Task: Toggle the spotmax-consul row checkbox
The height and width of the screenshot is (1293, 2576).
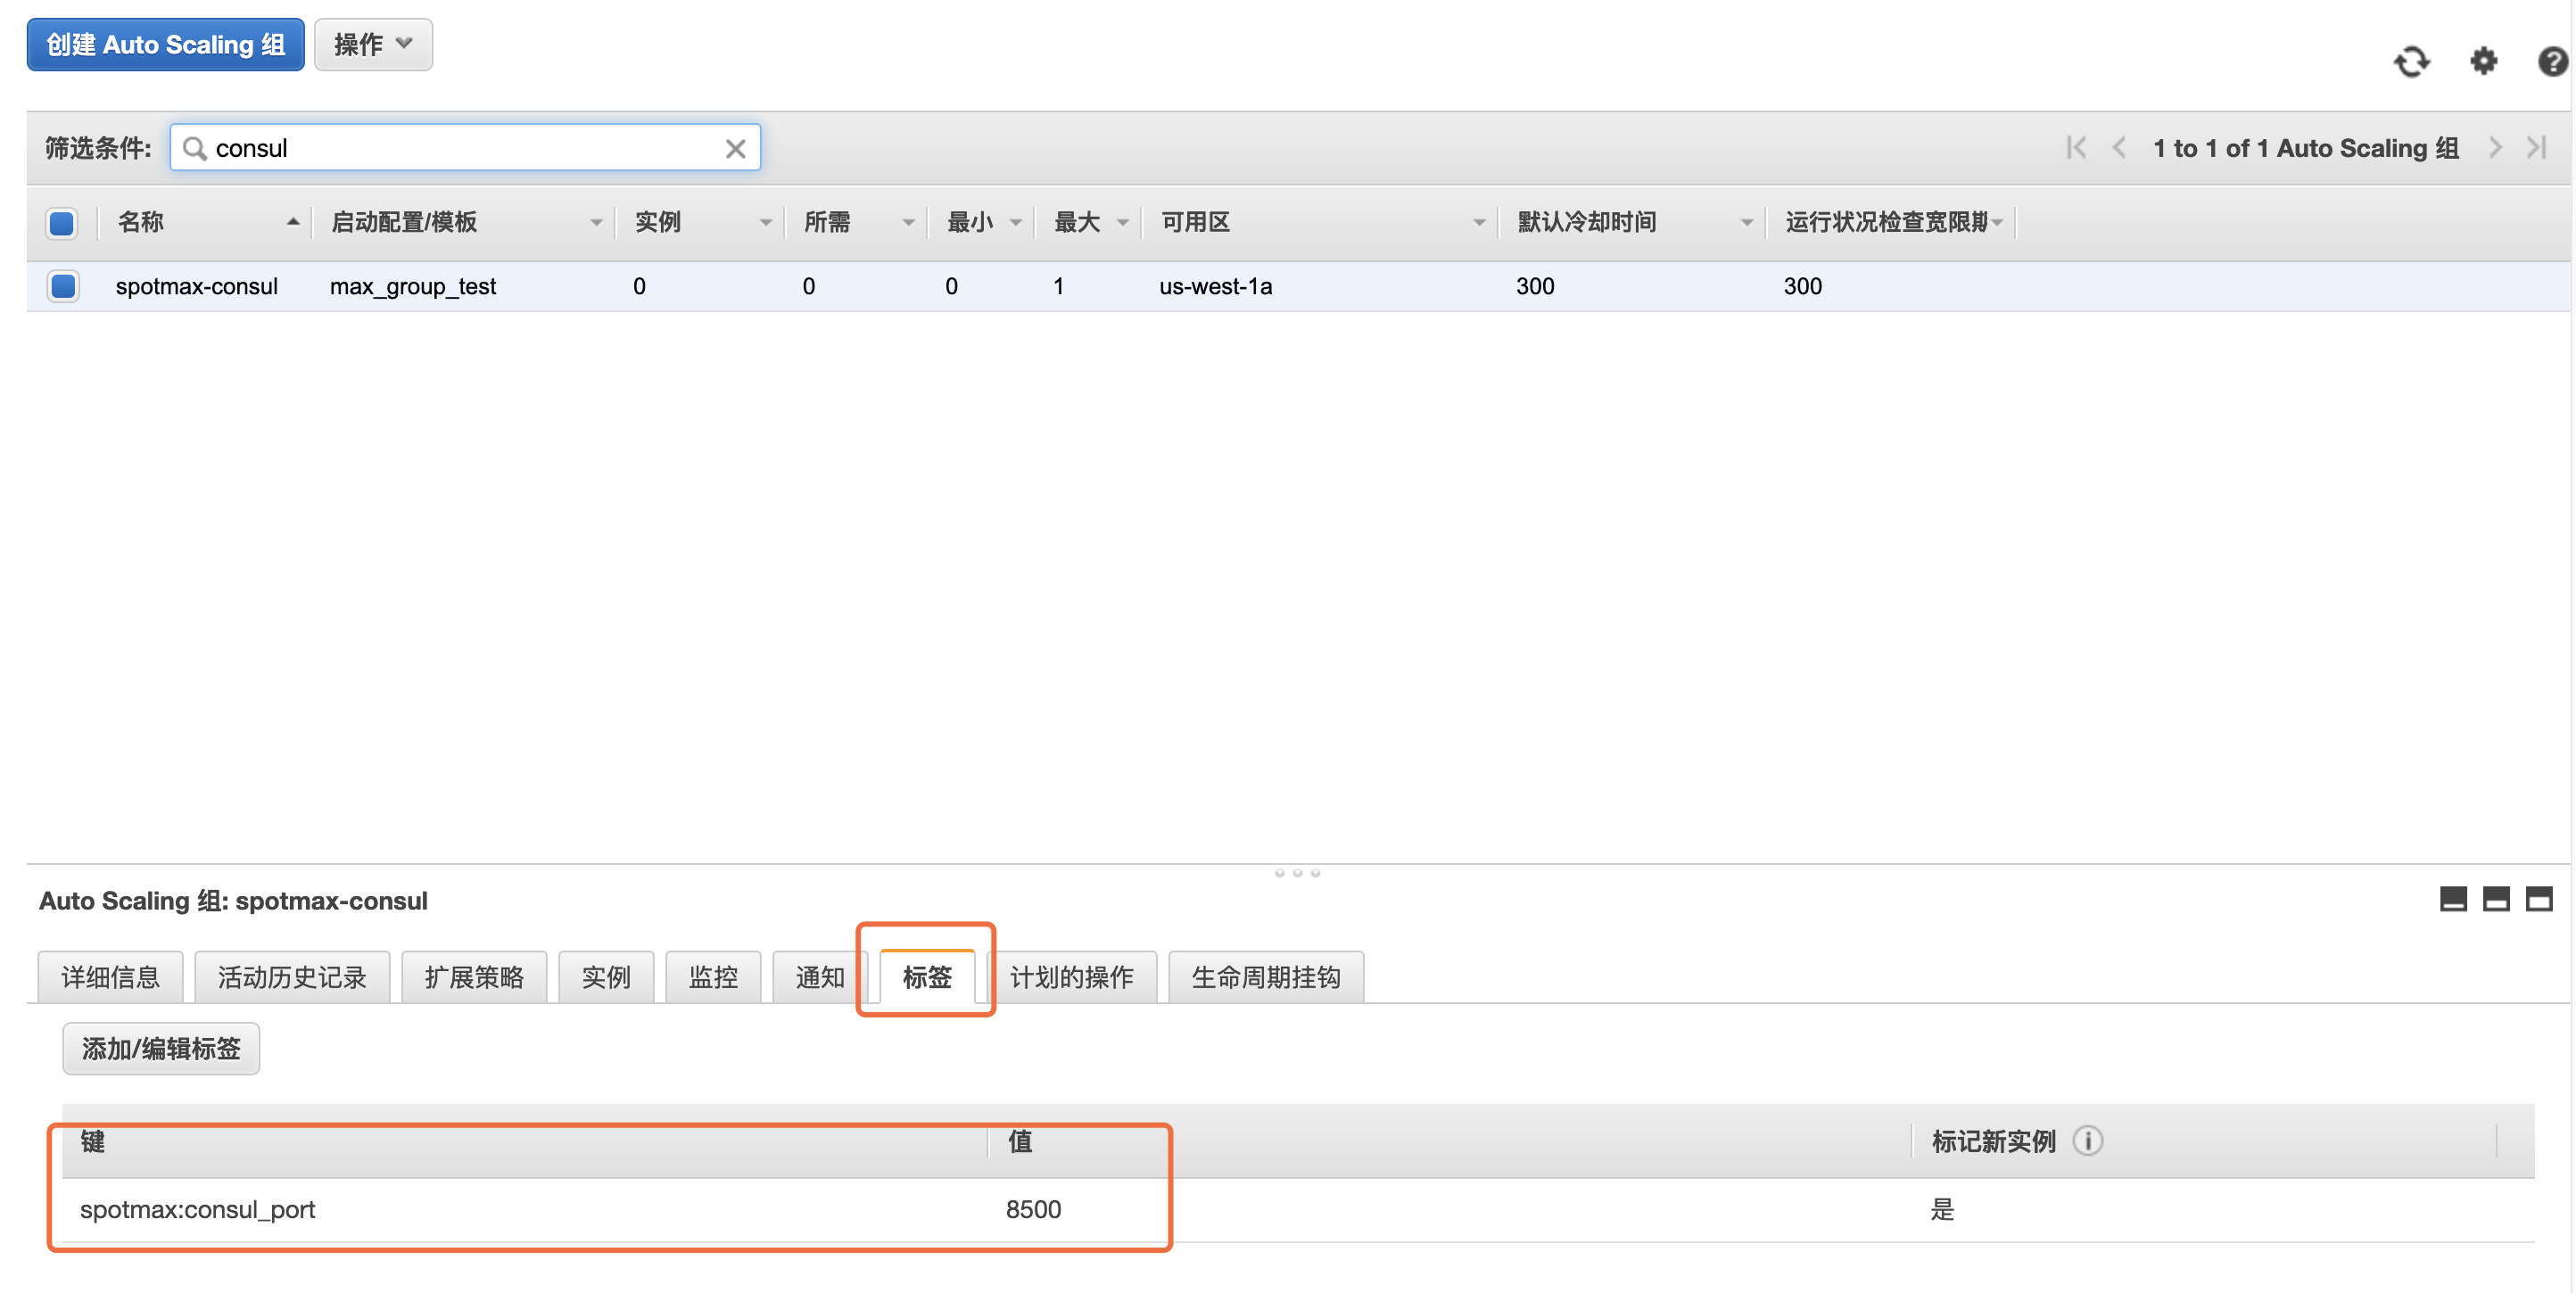Action: tap(63, 286)
